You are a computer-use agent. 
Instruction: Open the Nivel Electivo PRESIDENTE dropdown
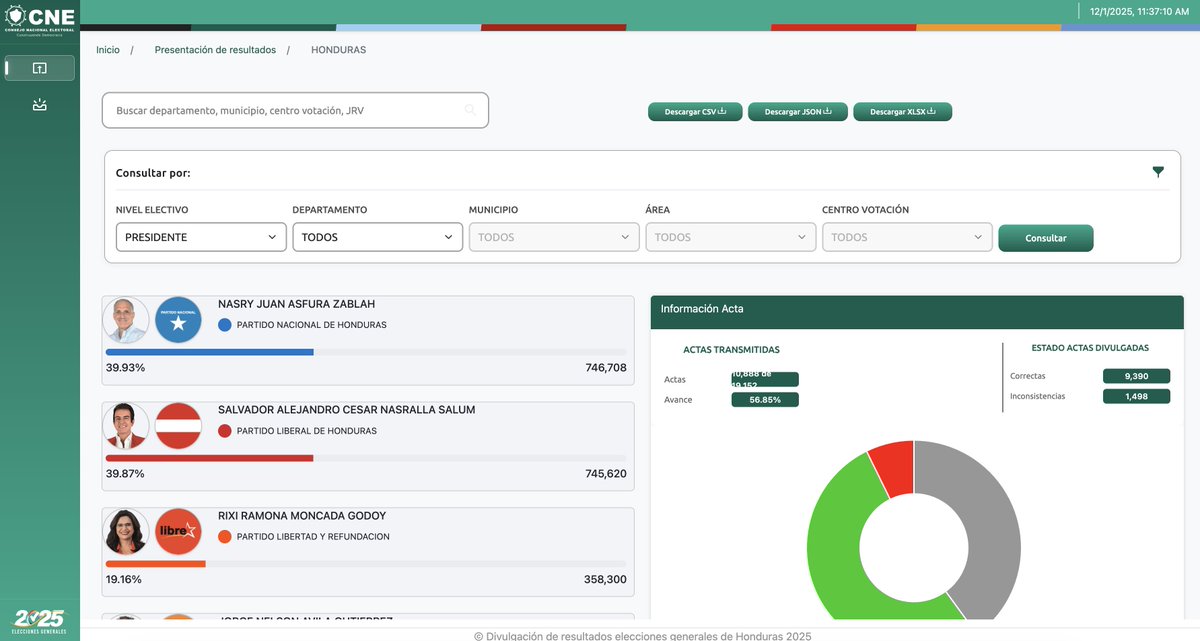[202, 237]
